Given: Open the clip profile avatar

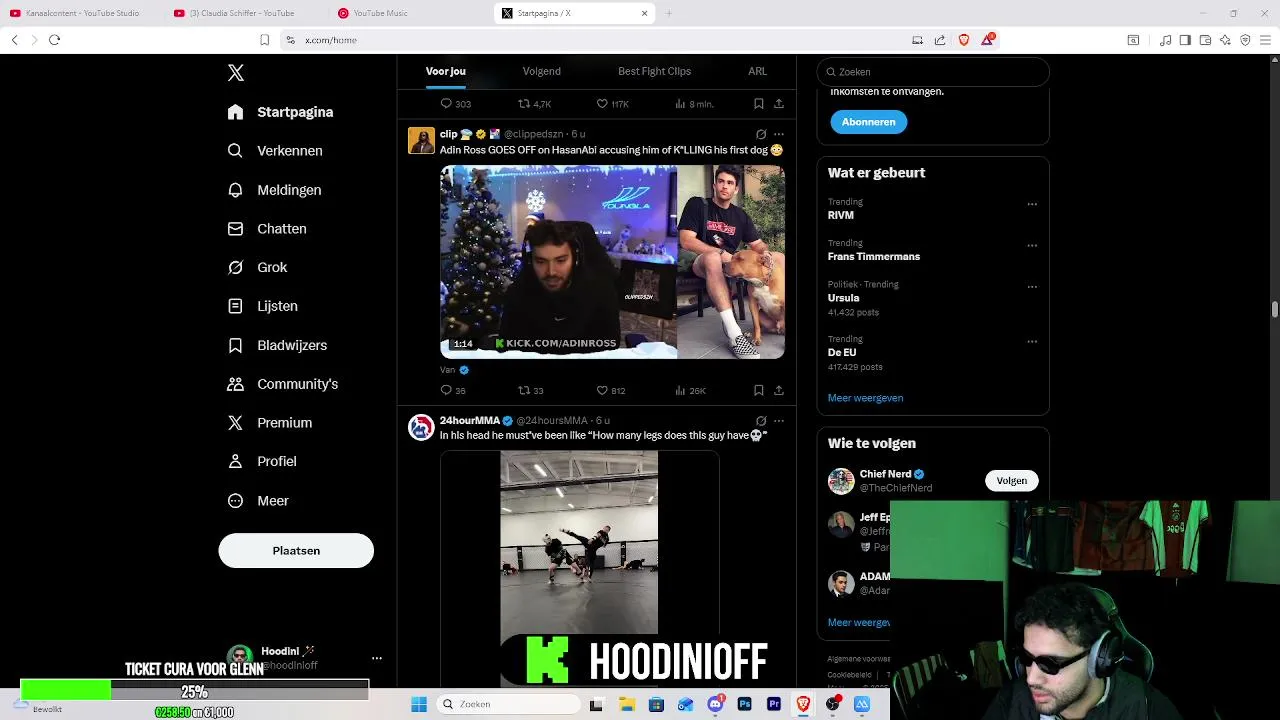Looking at the screenshot, I should 421,140.
